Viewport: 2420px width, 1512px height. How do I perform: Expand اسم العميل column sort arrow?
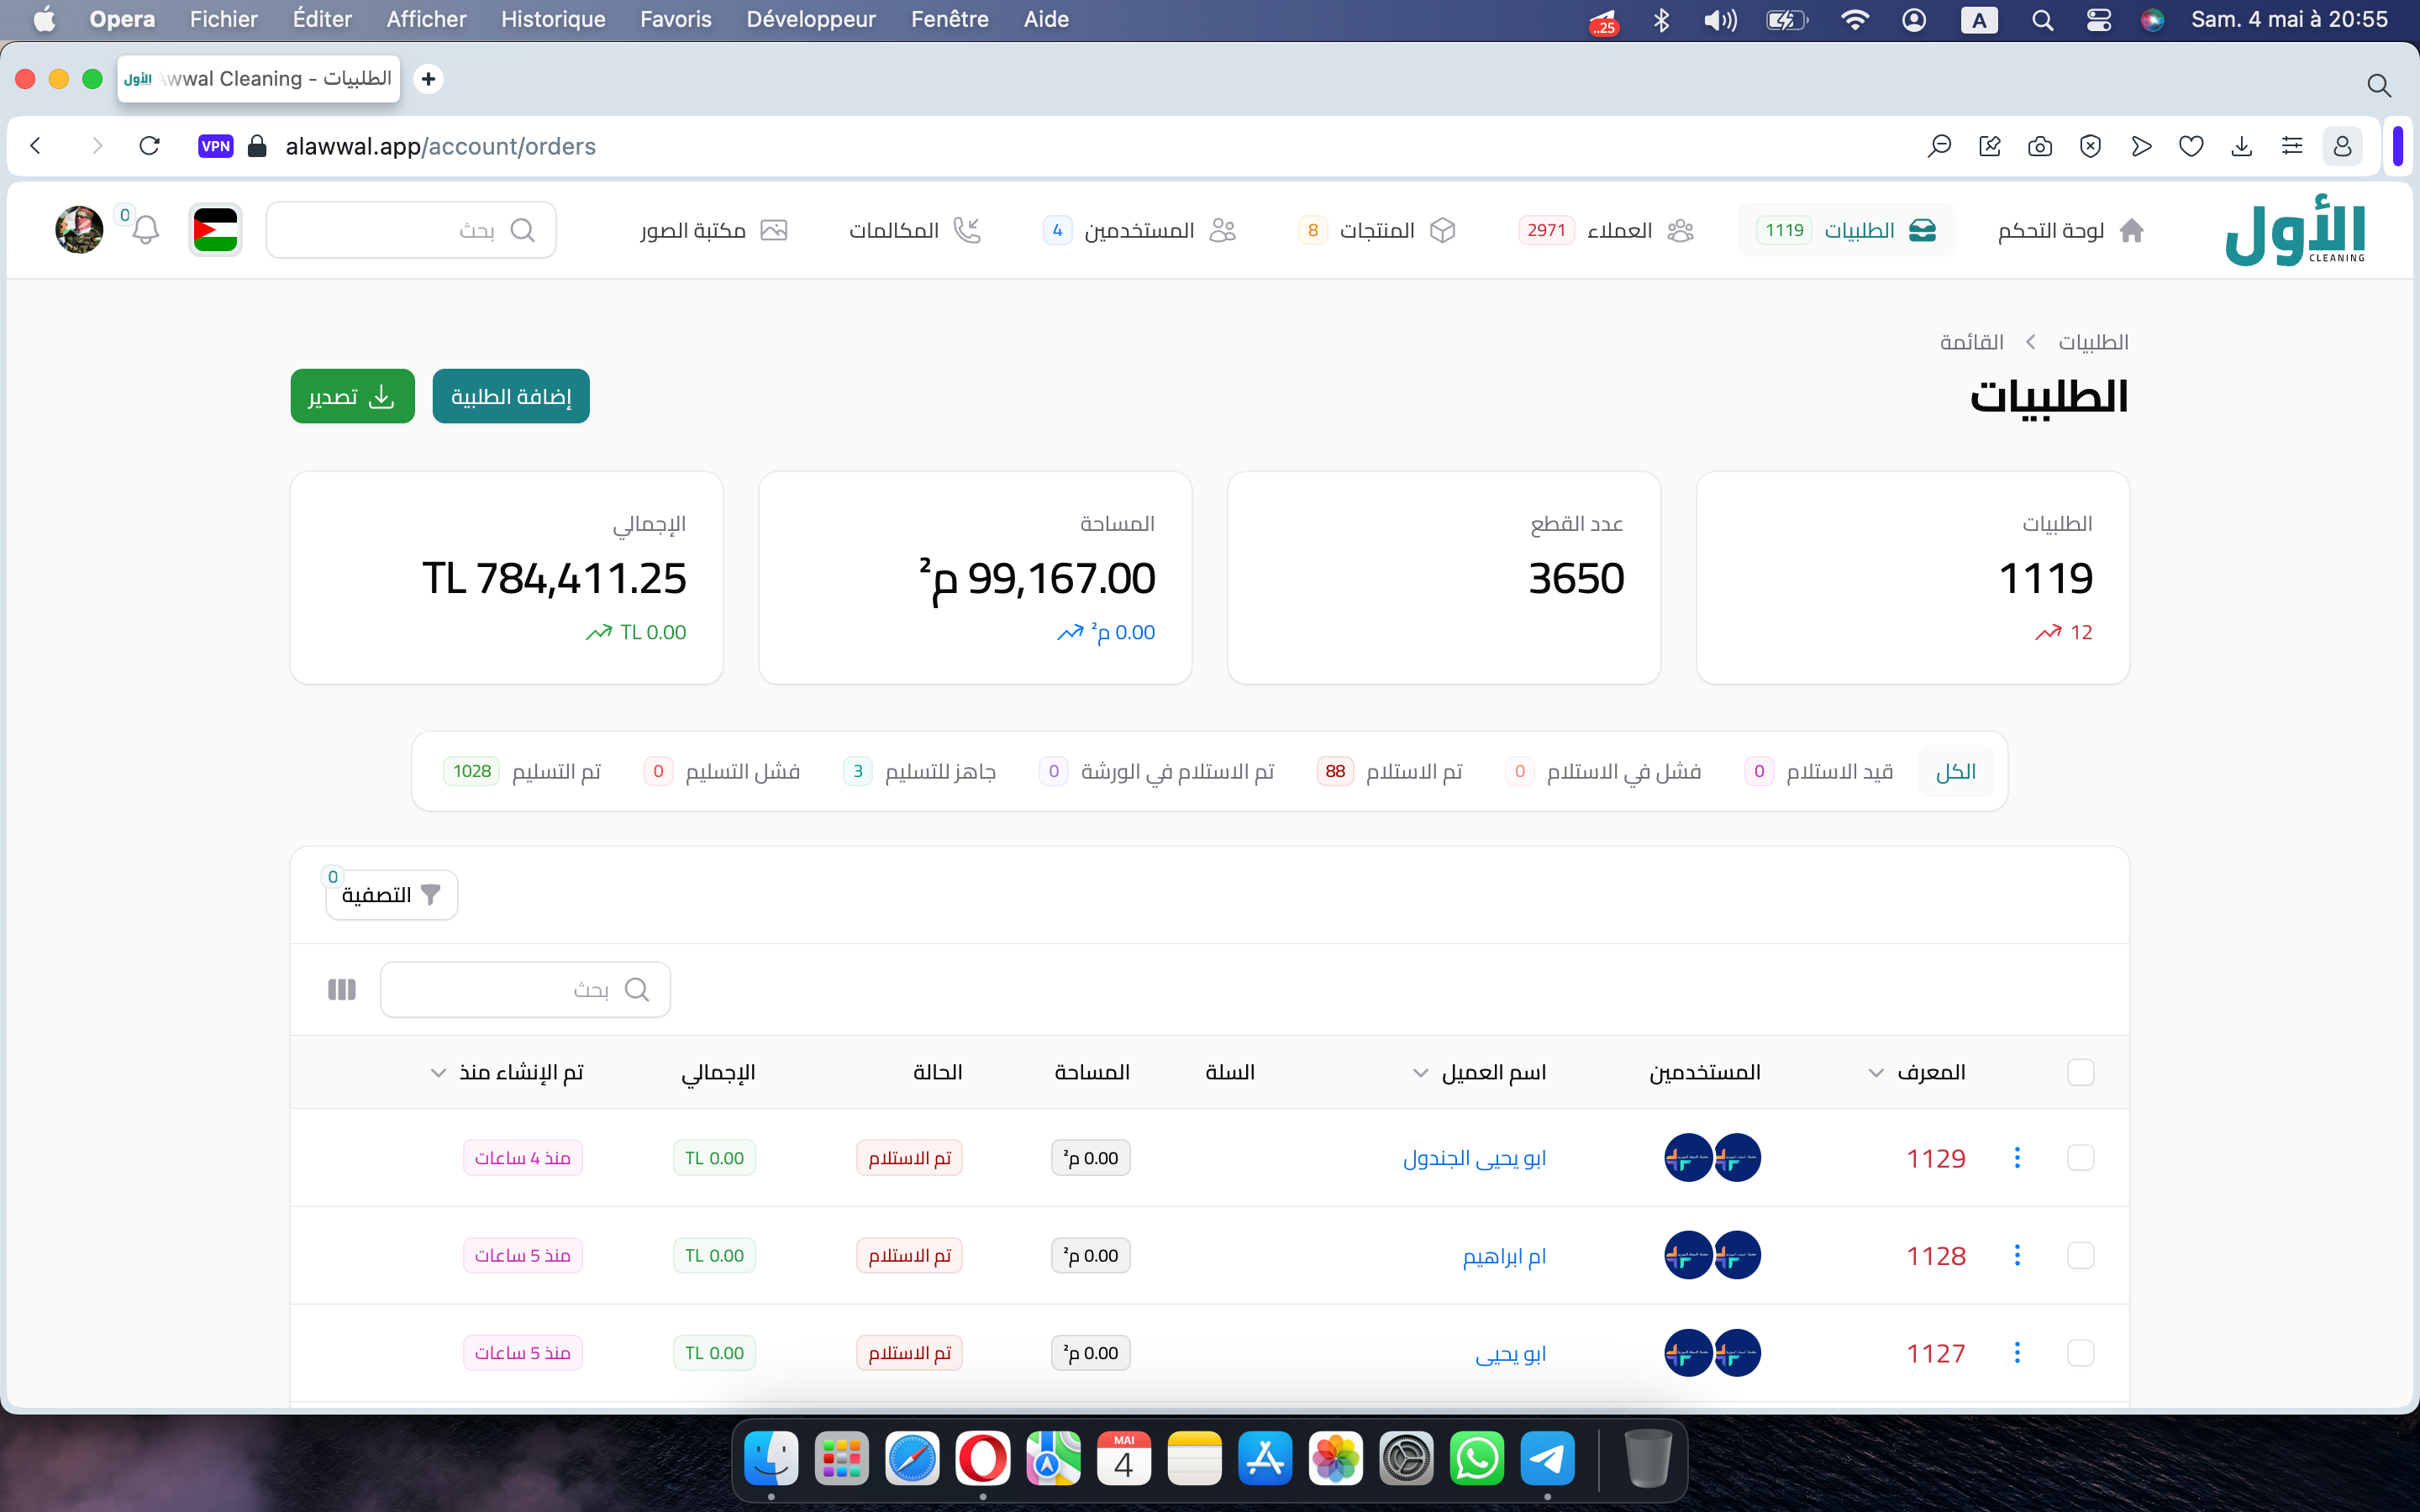[x=1420, y=1073]
